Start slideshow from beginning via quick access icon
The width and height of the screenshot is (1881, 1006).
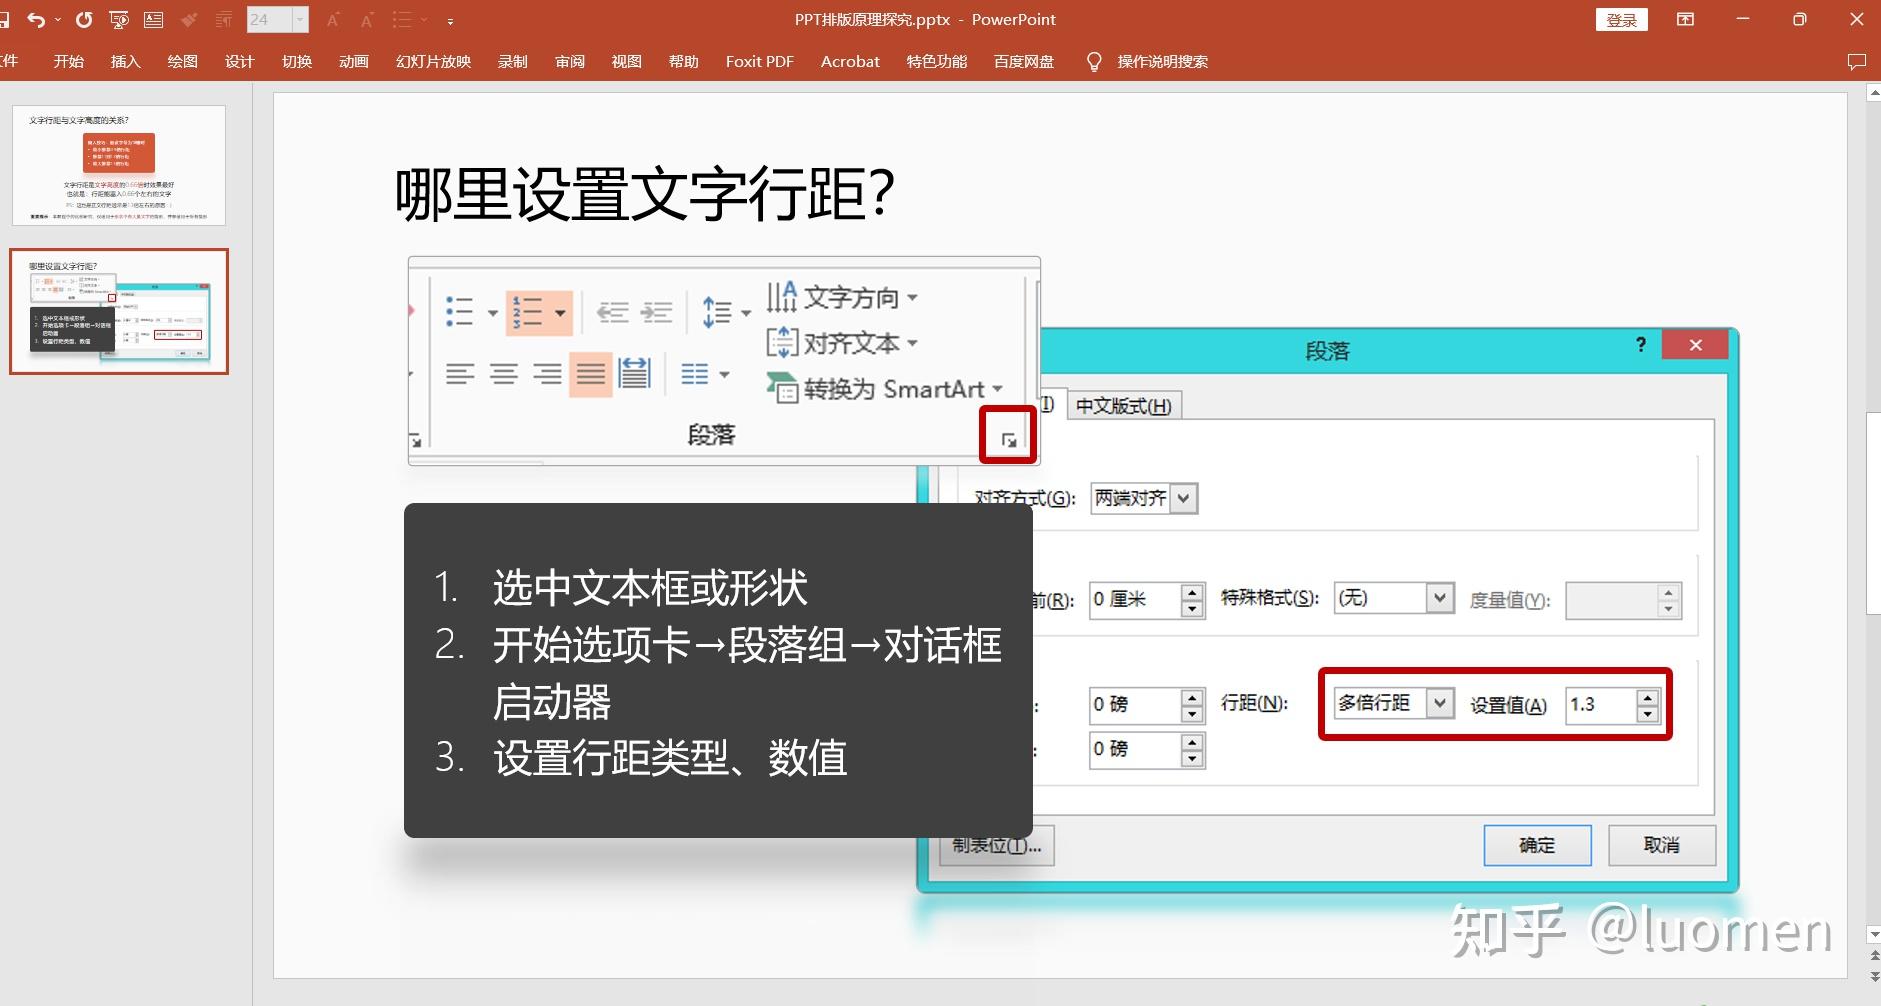coord(119,19)
